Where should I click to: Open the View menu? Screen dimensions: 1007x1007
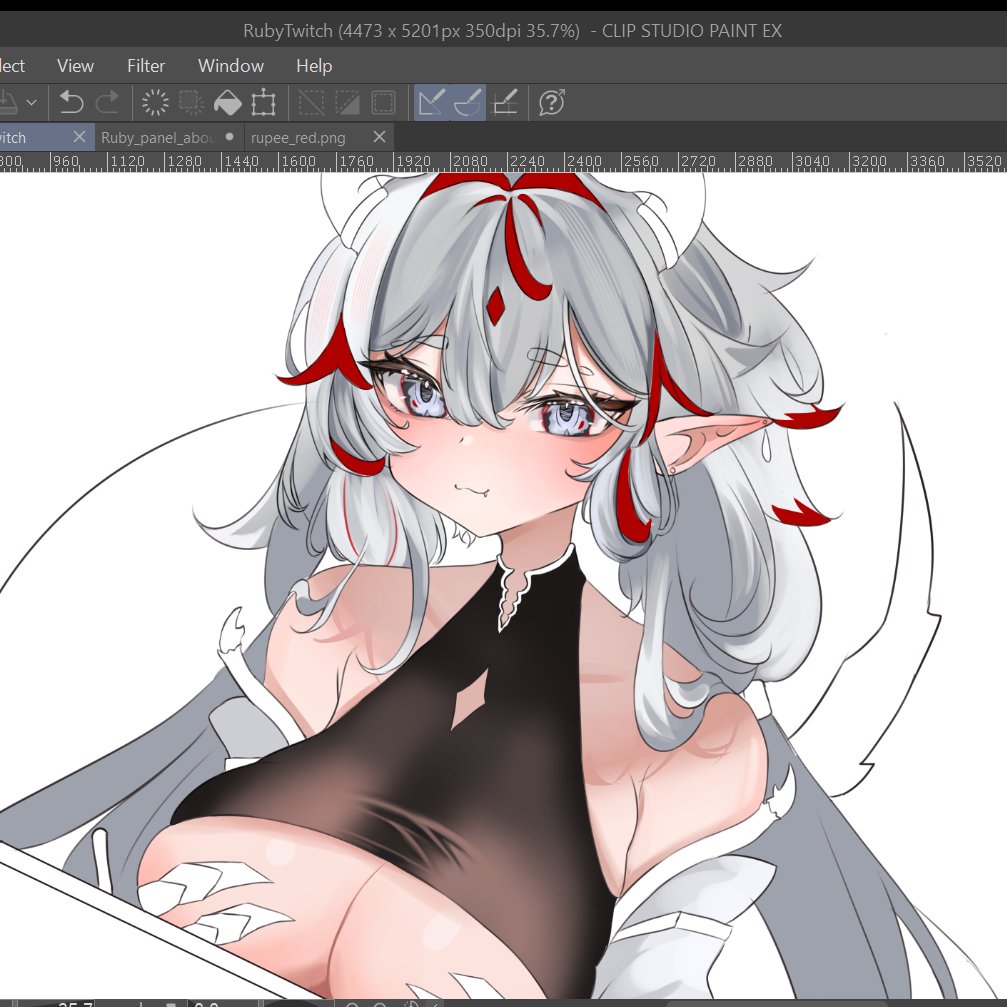click(75, 66)
